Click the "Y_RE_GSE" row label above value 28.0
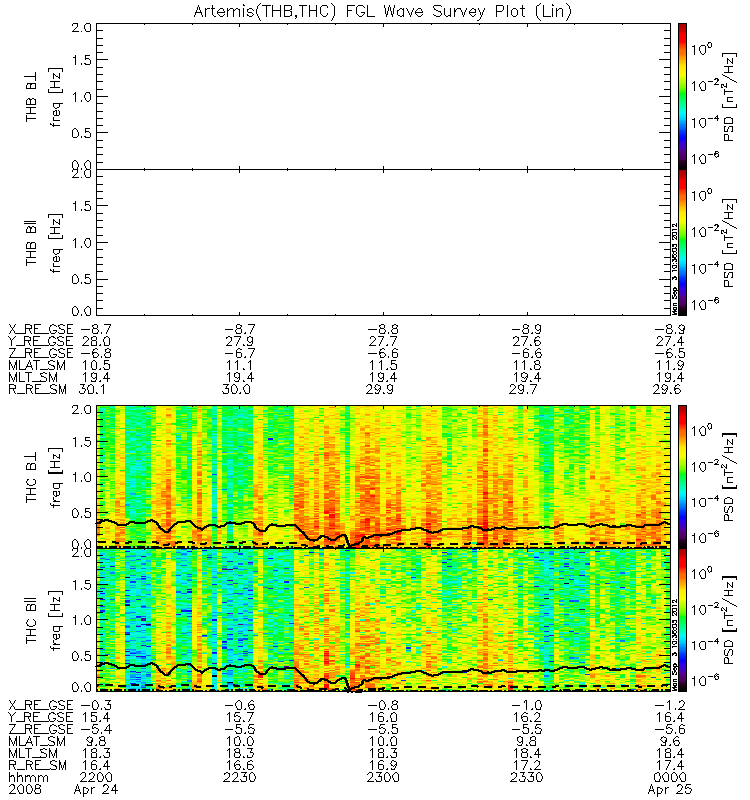Viewport: 750px width, 800px height. (x=40, y=341)
